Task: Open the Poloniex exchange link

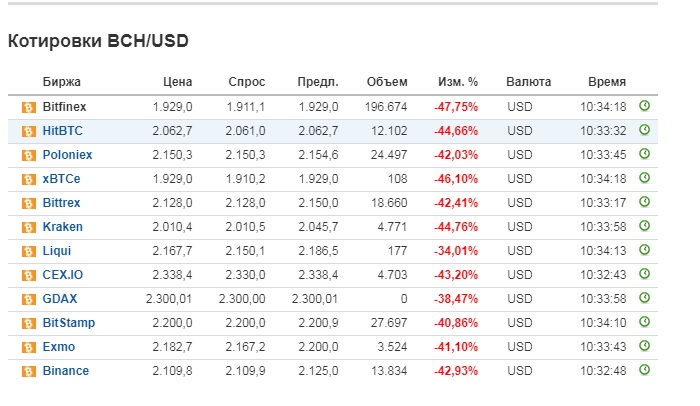Action: (67, 155)
